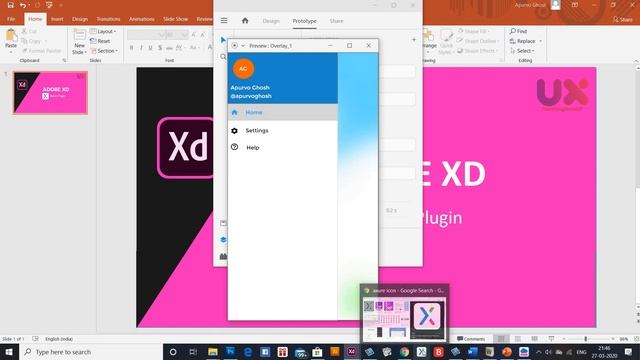Select the XD Select arrow tool
This screenshot has height=360, width=640.
pyautogui.click(x=223, y=40)
